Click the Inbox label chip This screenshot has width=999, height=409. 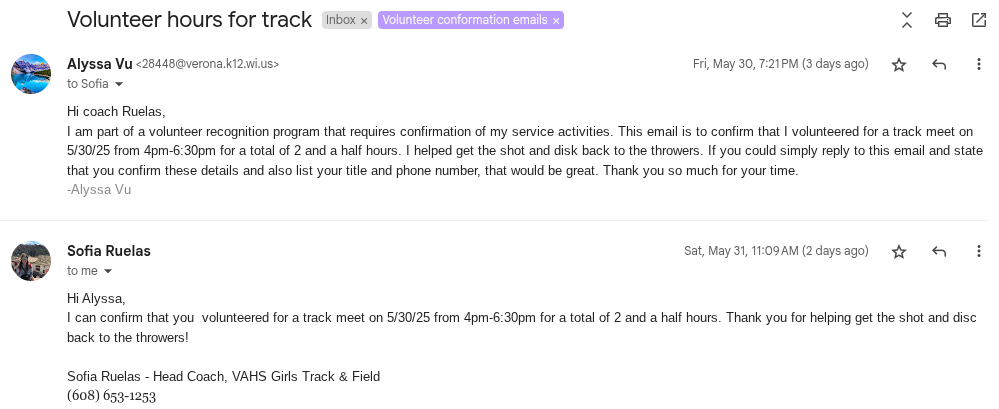pyautogui.click(x=340, y=20)
